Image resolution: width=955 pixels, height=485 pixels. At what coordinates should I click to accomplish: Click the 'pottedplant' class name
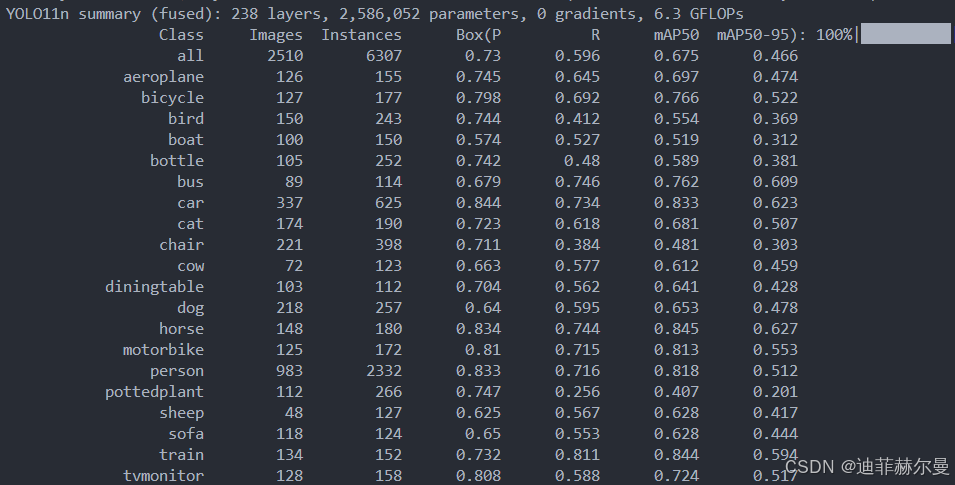154,392
